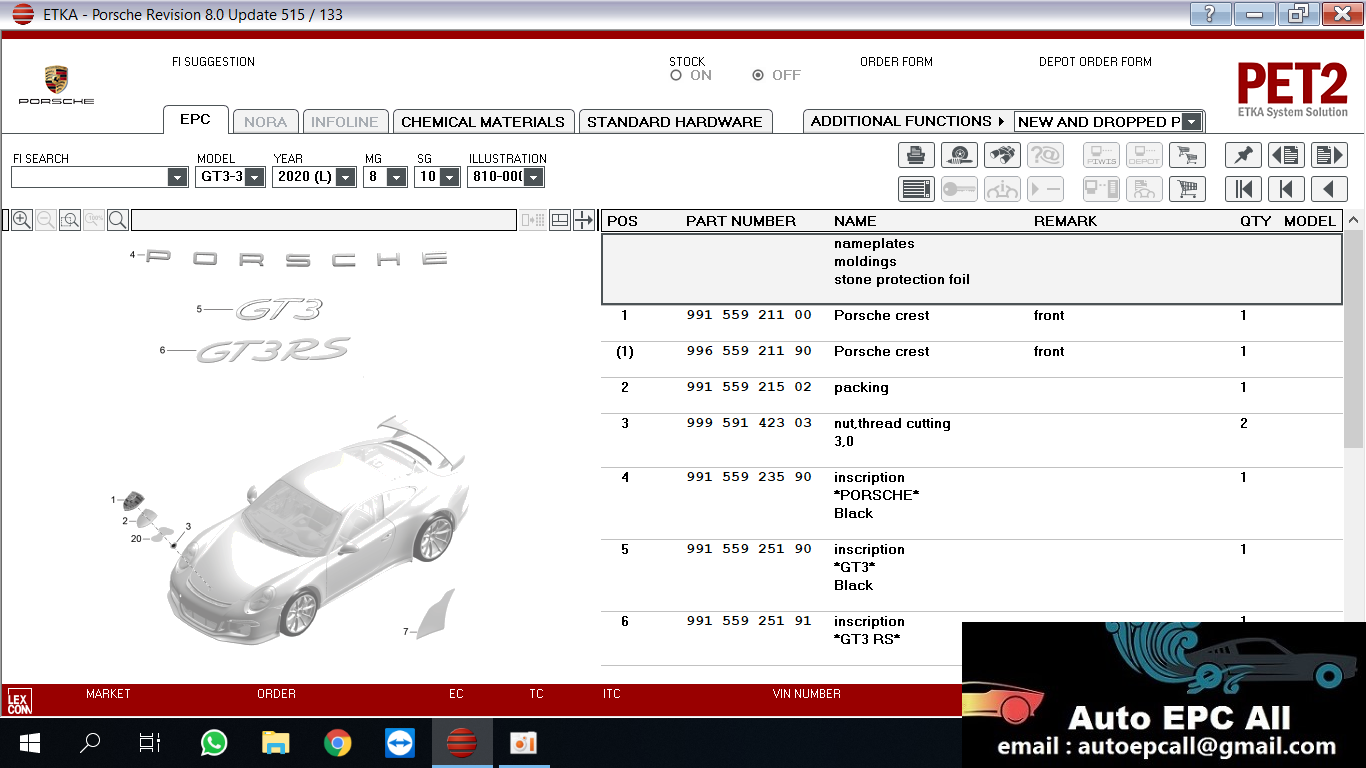The height and width of the screenshot is (768, 1366).
Task: Switch to CHEMICAL MATERIALS tab
Action: click(x=483, y=122)
